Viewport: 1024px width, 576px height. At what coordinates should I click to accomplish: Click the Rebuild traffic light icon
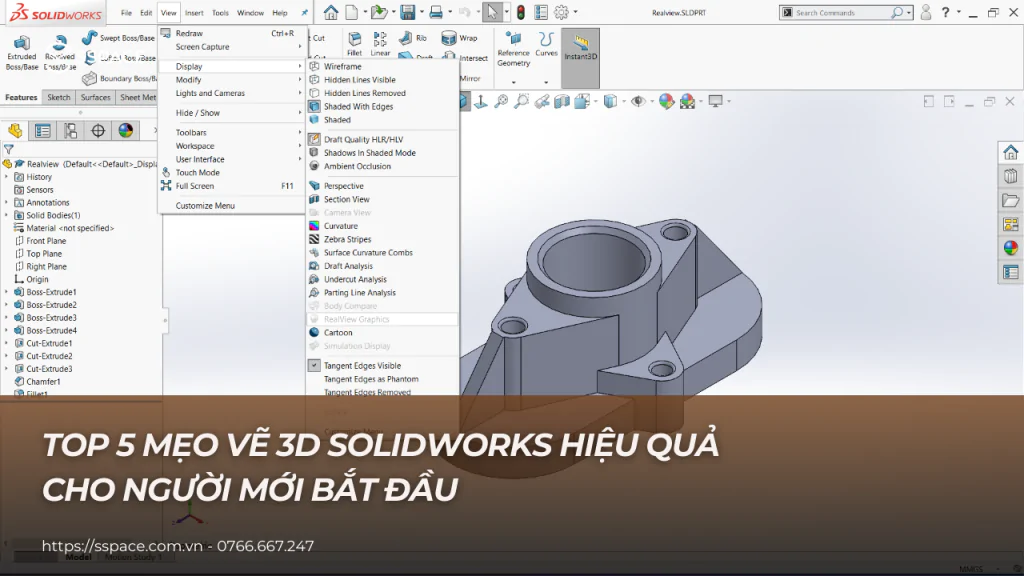[x=520, y=12]
